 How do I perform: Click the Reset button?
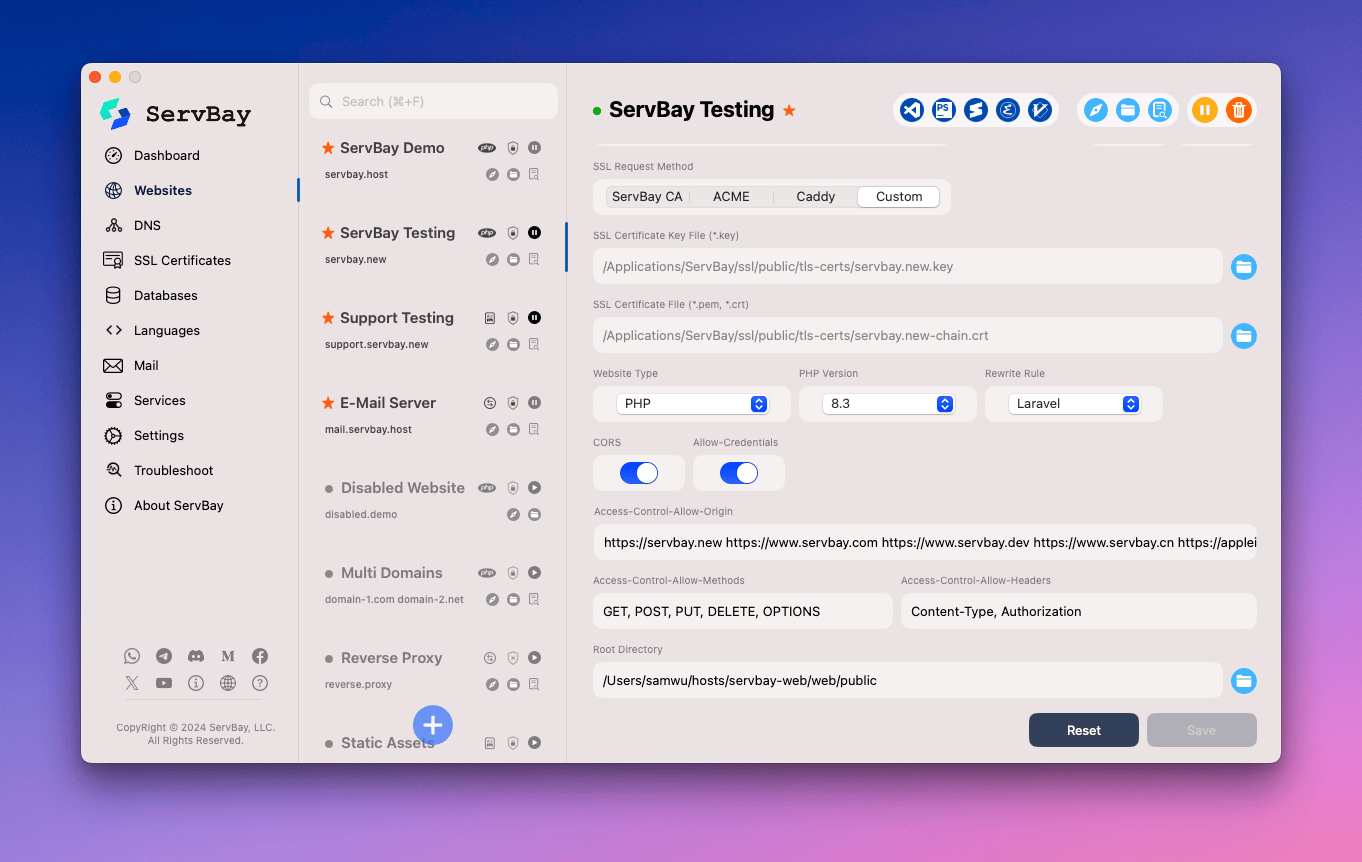[1083, 730]
